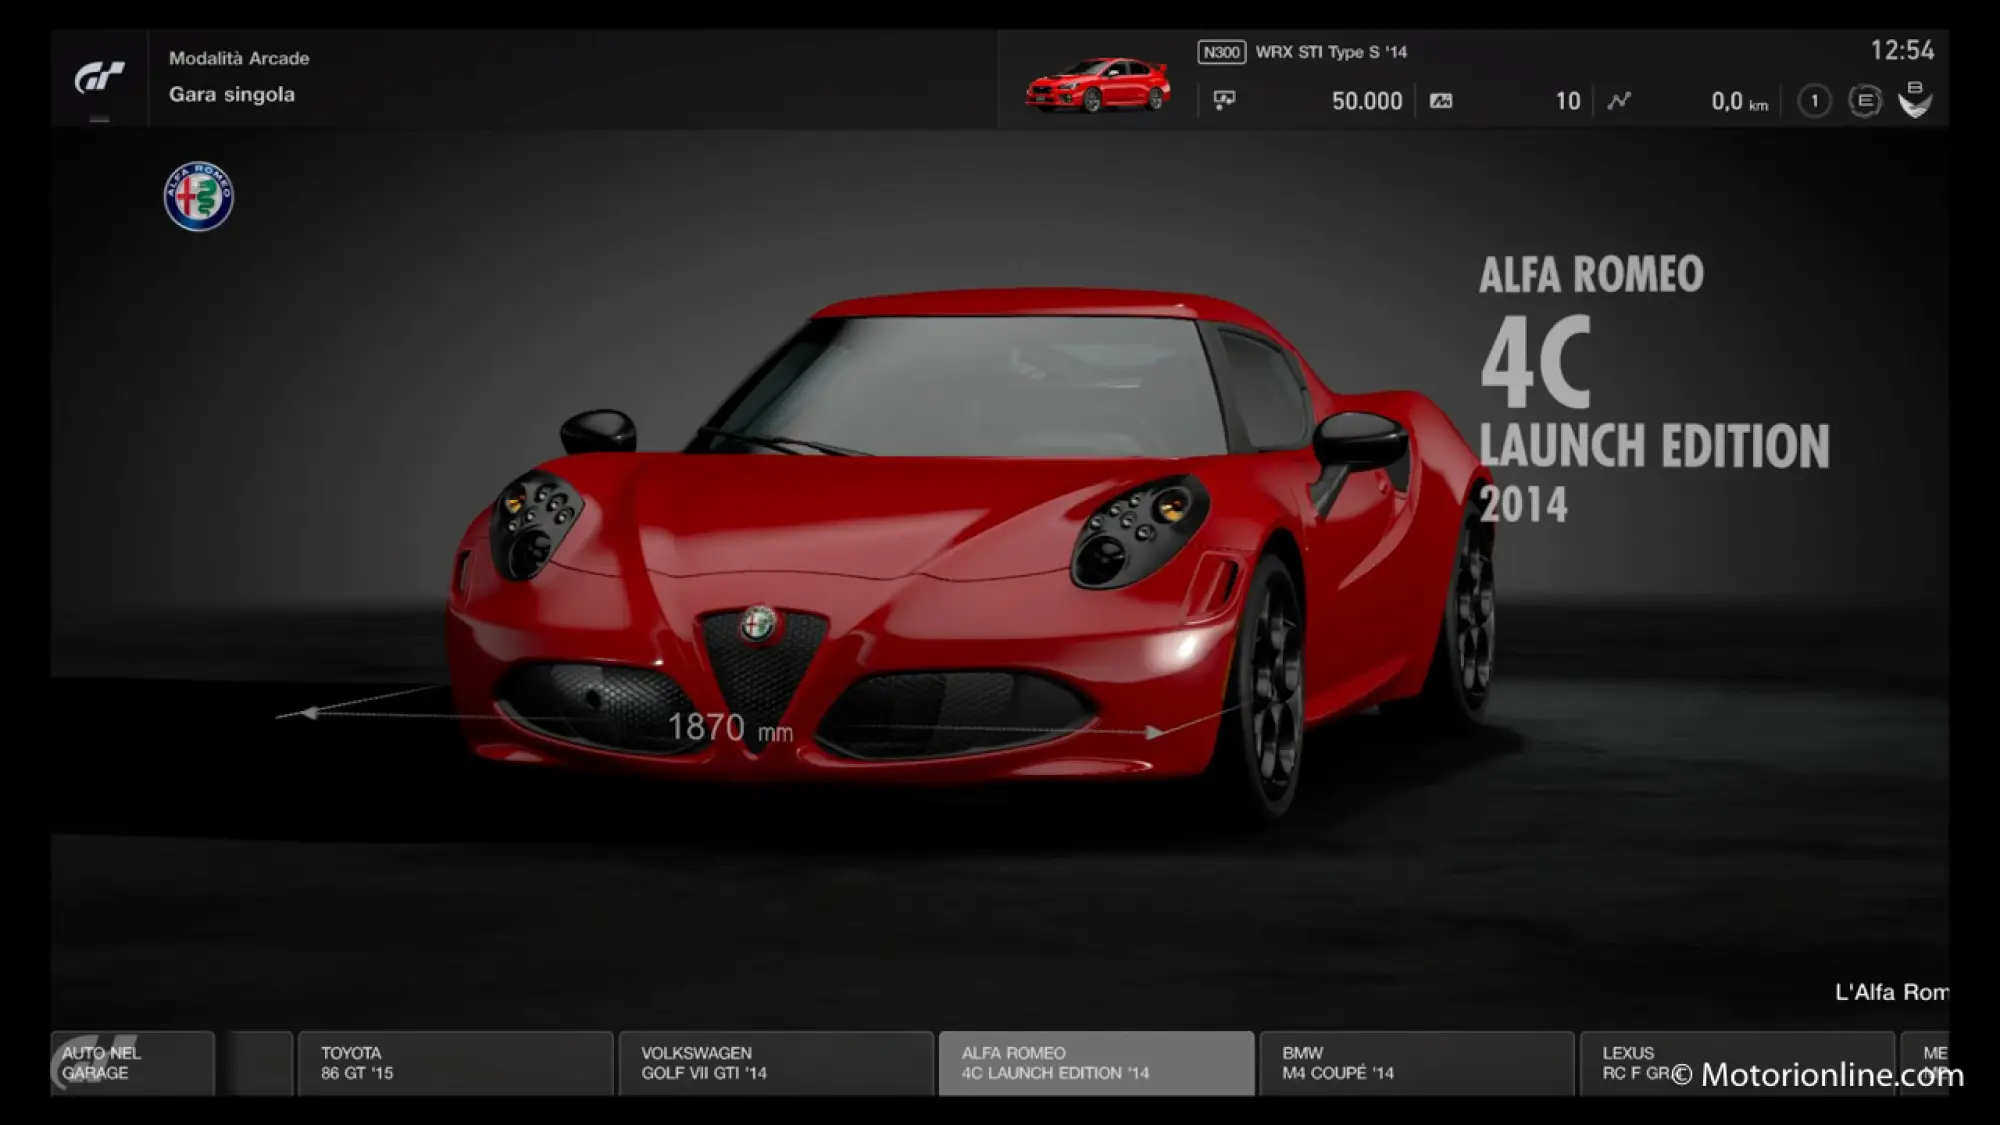Click the large 4C model name
This screenshot has height=1125, width=2000.
(x=1535, y=362)
